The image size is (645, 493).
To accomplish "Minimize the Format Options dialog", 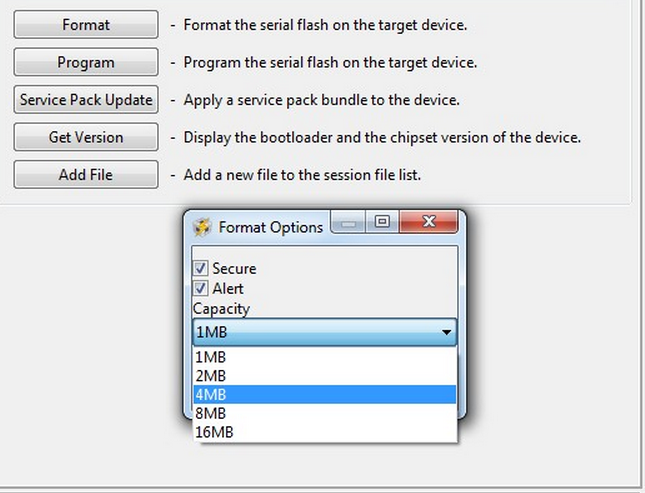I will click(348, 224).
